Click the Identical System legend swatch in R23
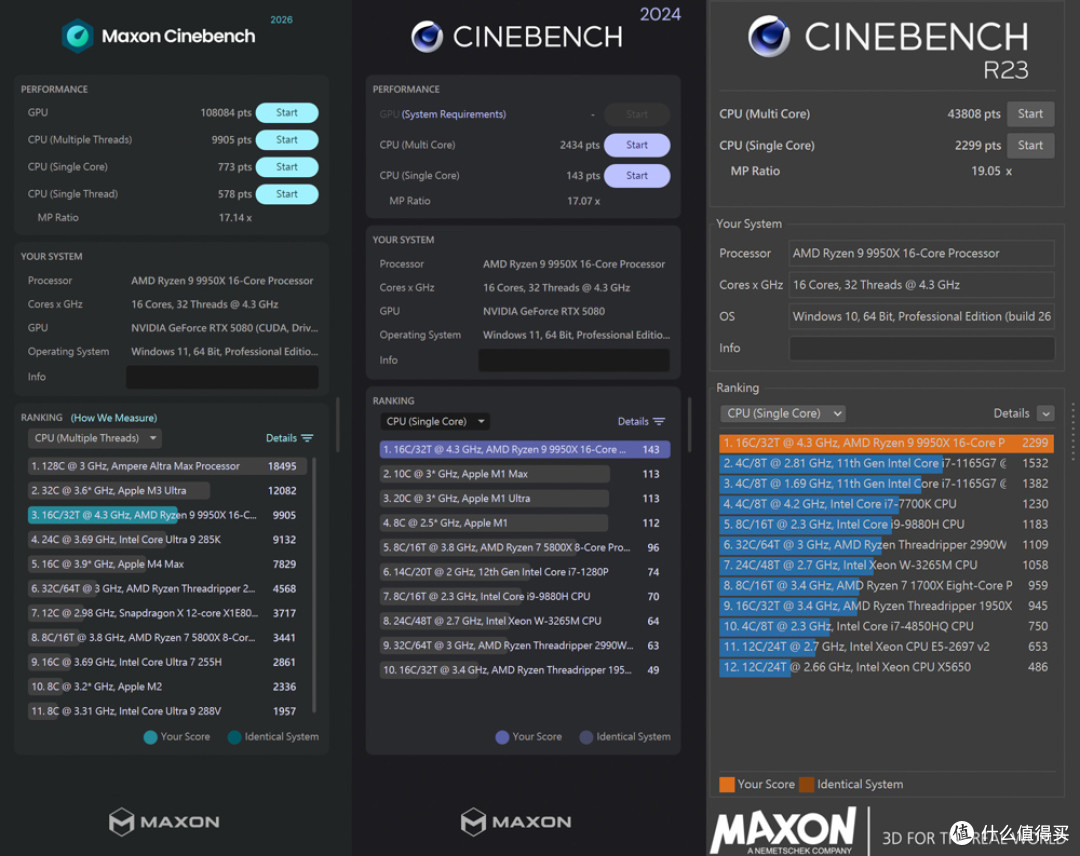Screen dimensions: 1080x856 (x=807, y=784)
